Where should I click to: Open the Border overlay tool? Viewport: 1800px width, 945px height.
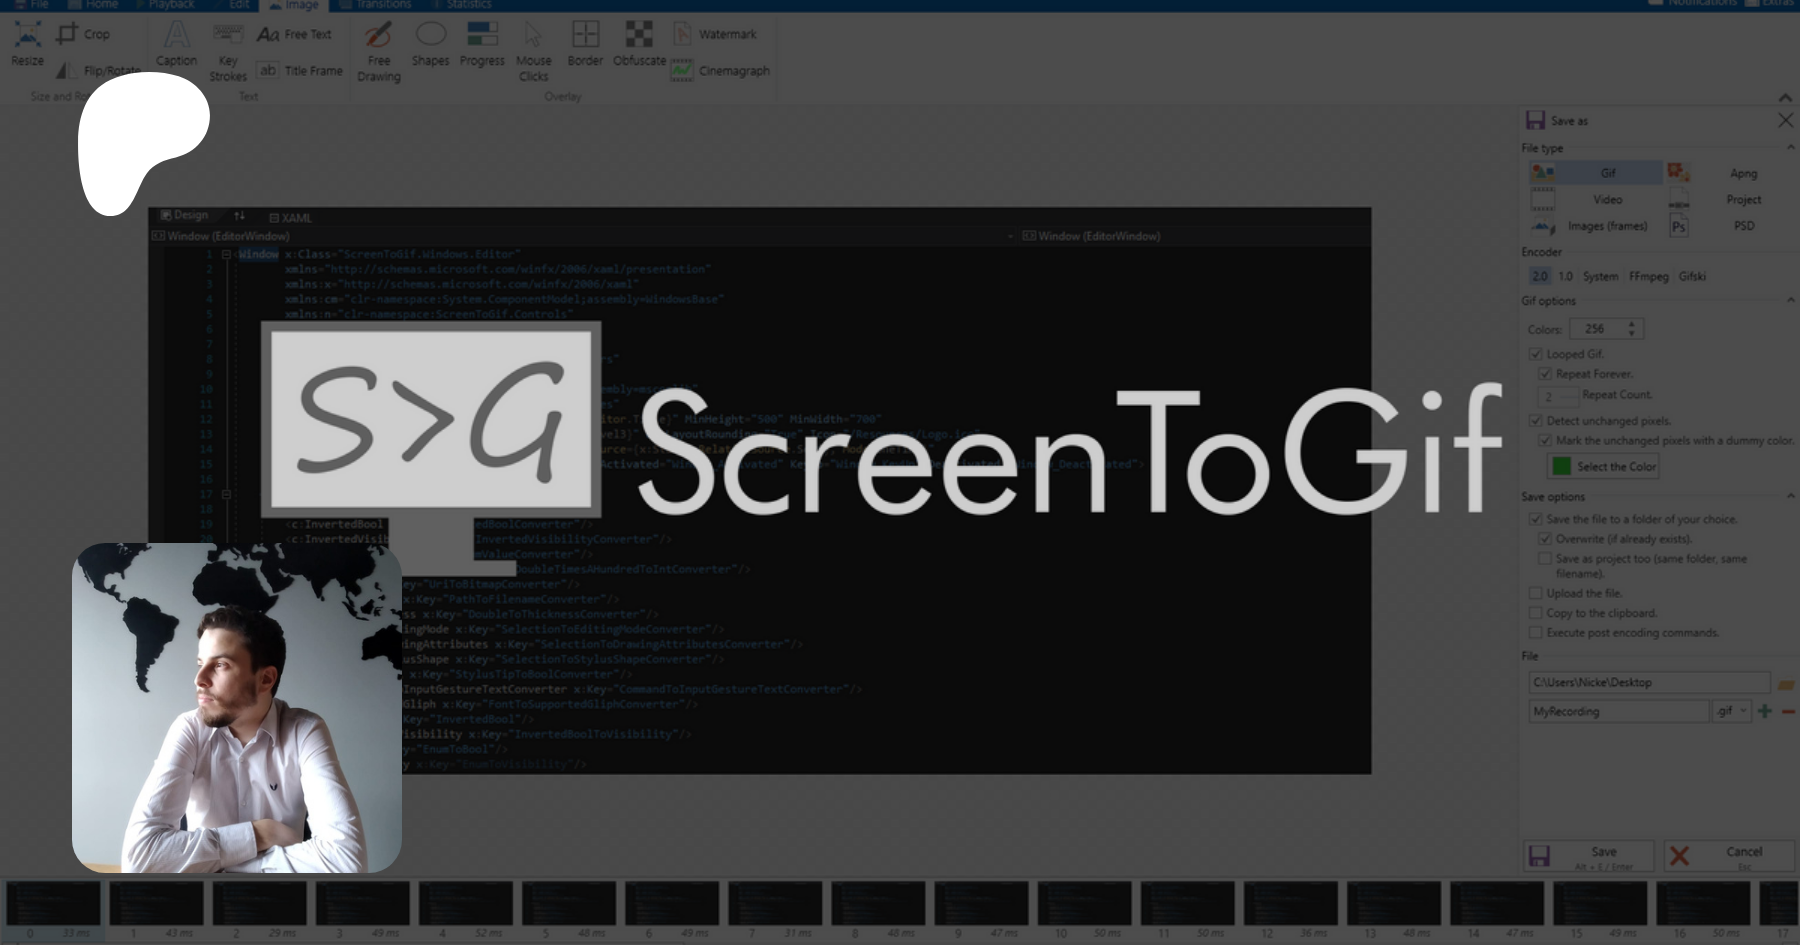point(585,44)
